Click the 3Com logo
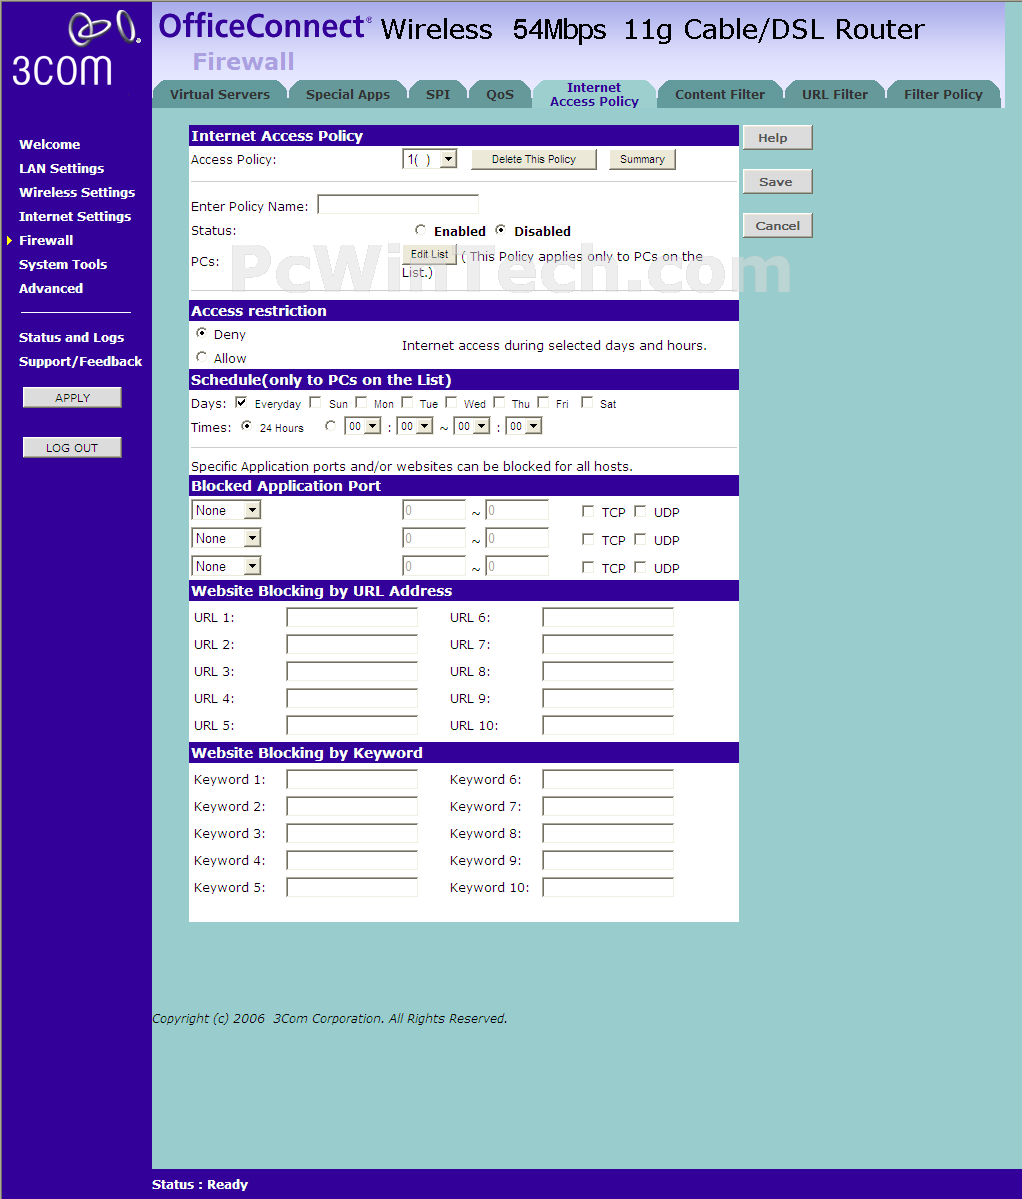 [x=75, y=50]
